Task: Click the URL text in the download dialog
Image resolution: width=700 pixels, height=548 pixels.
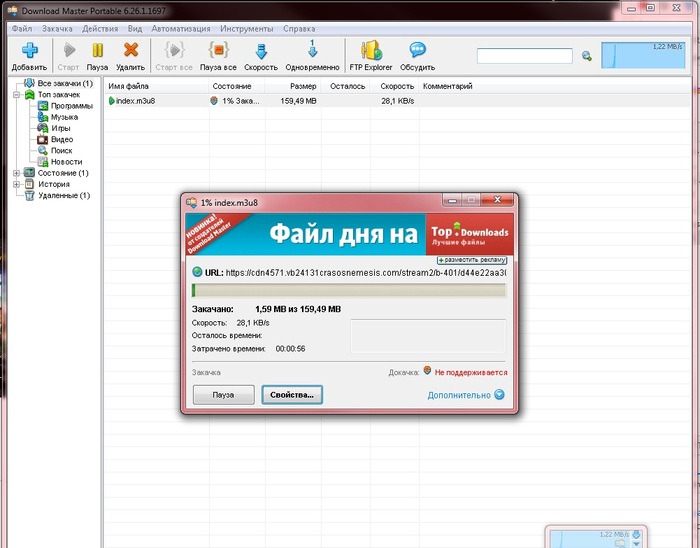Action: [x=366, y=273]
